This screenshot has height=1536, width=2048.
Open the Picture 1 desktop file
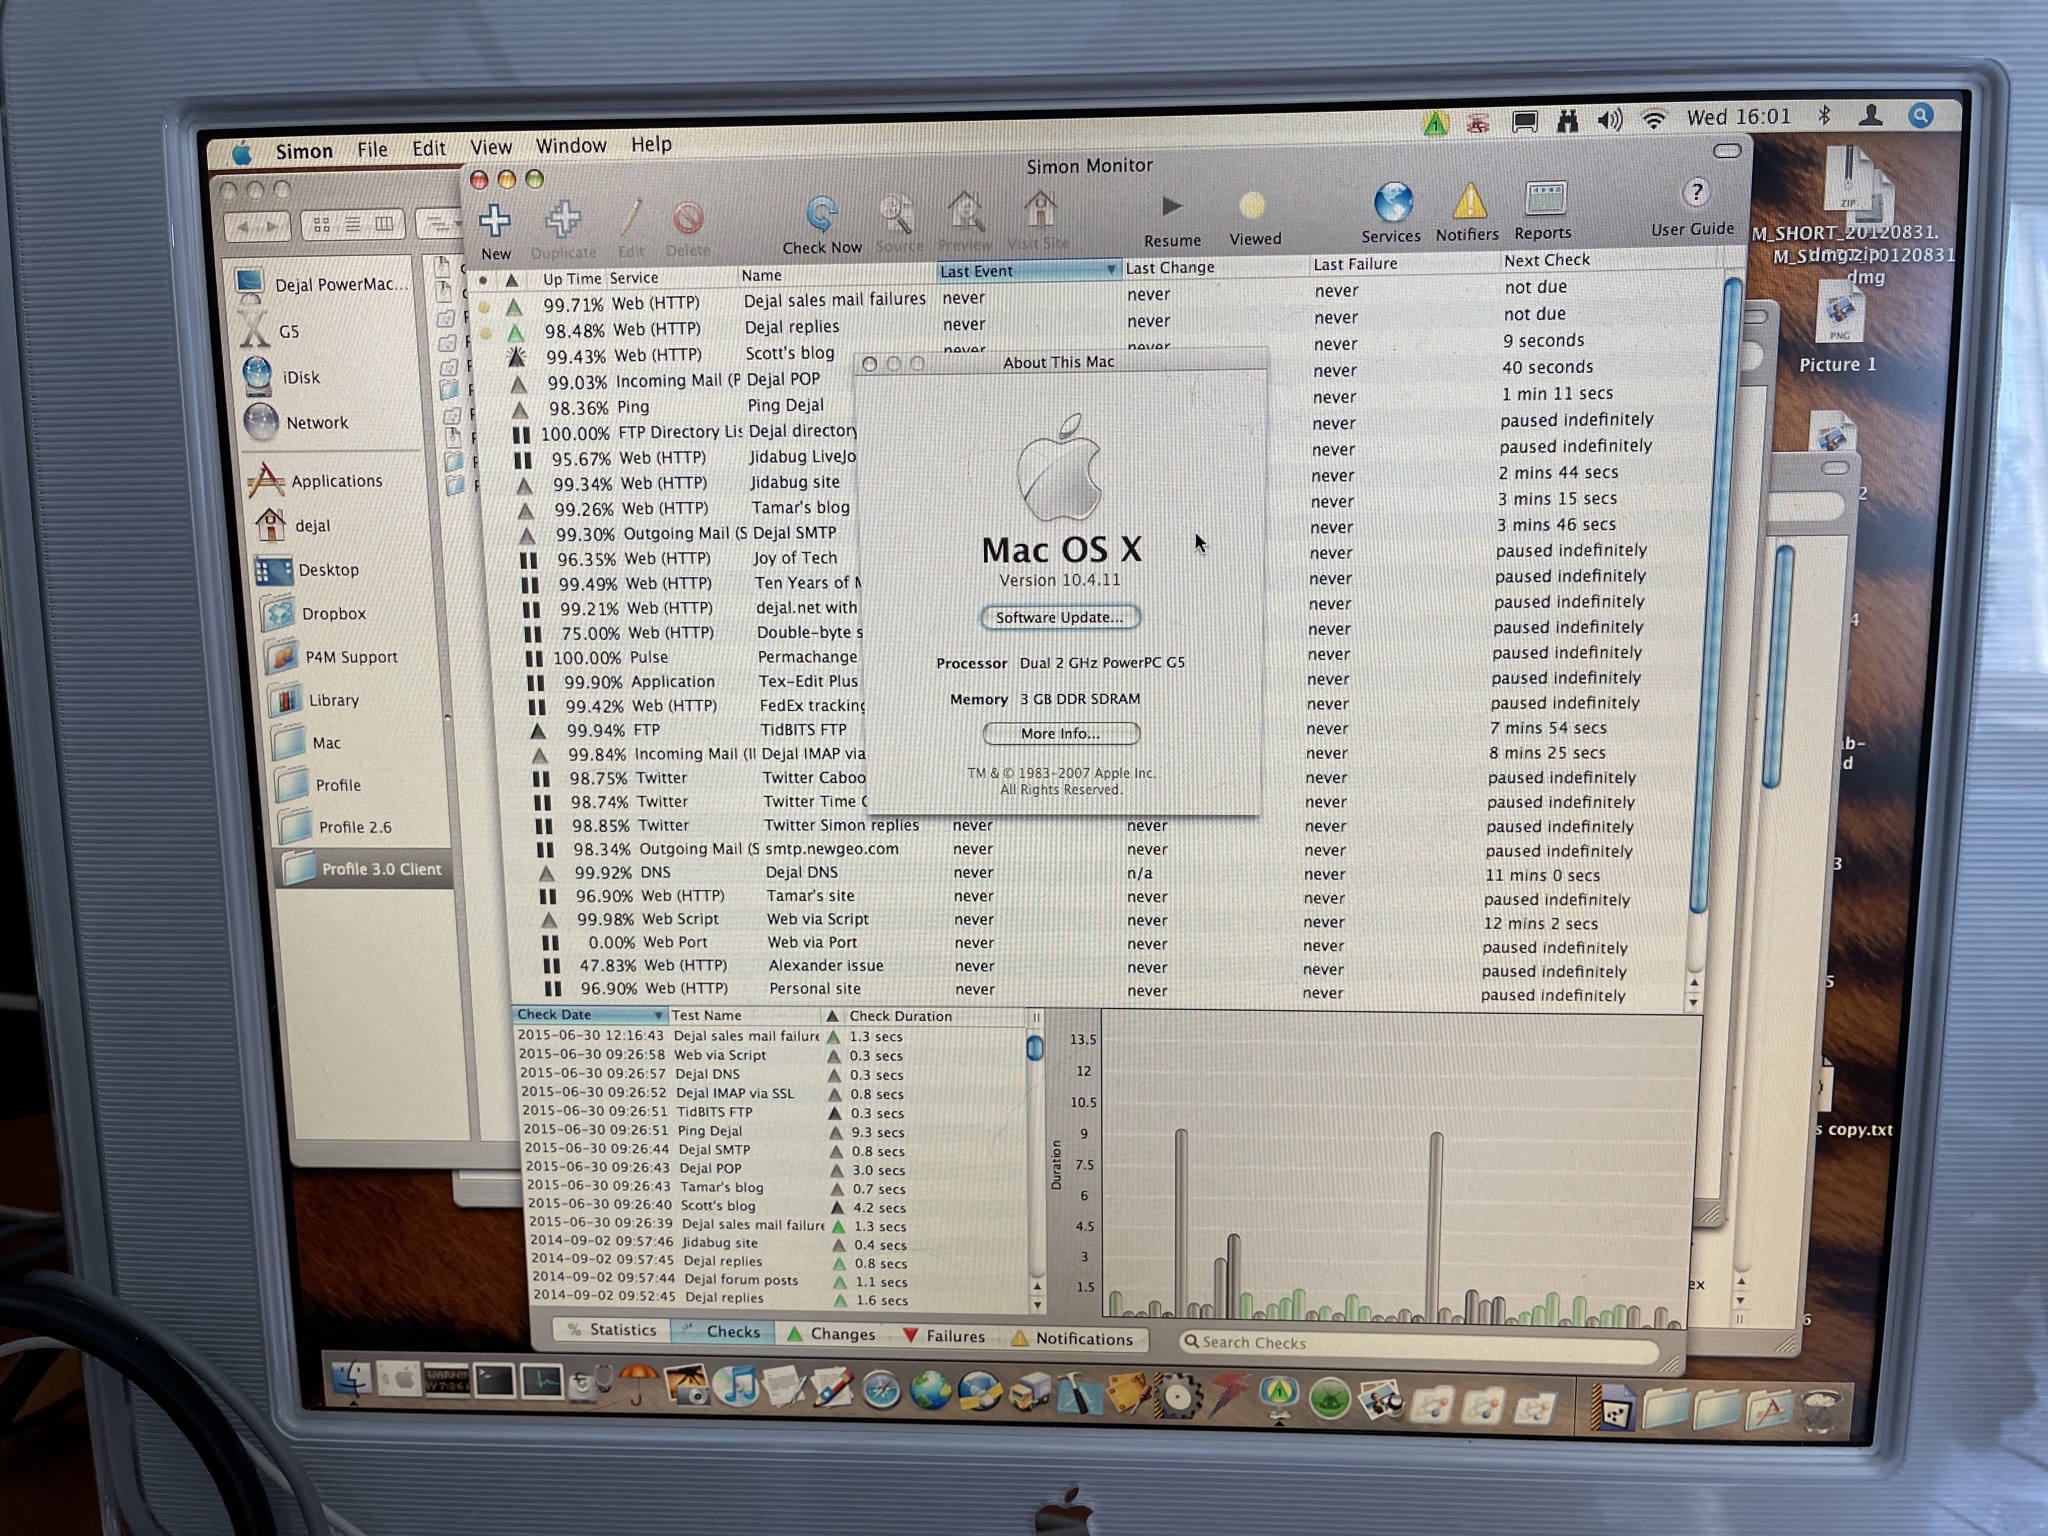pos(1838,327)
